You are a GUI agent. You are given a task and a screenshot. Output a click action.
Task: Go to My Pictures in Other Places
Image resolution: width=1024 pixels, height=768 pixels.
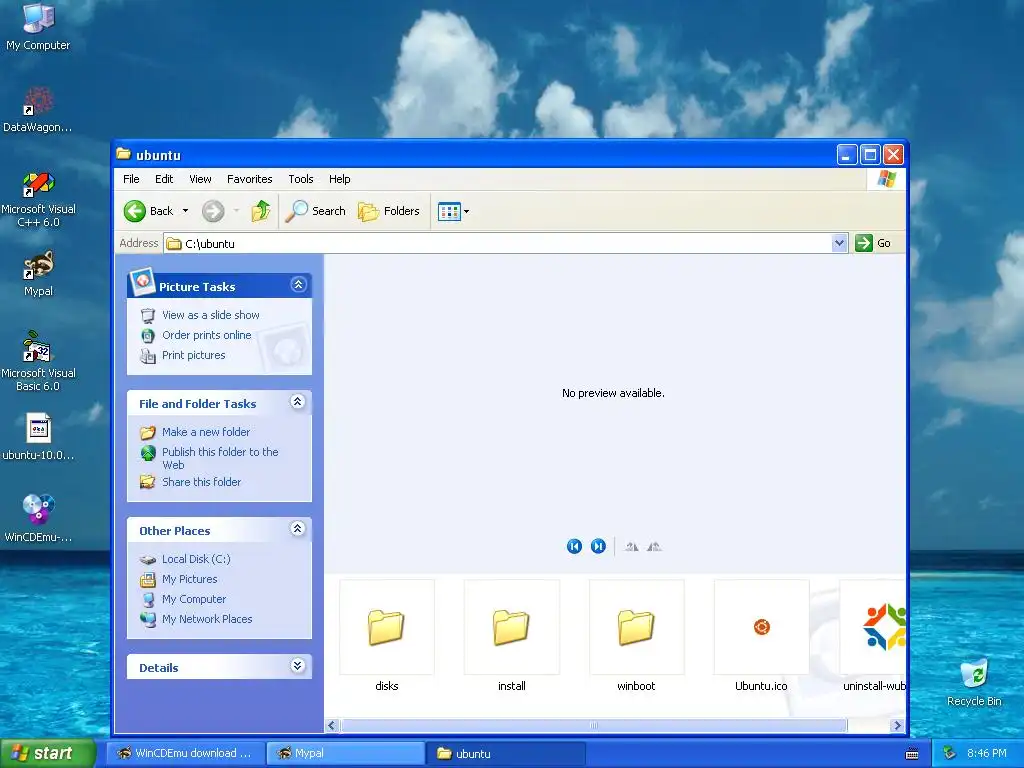(189, 579)
